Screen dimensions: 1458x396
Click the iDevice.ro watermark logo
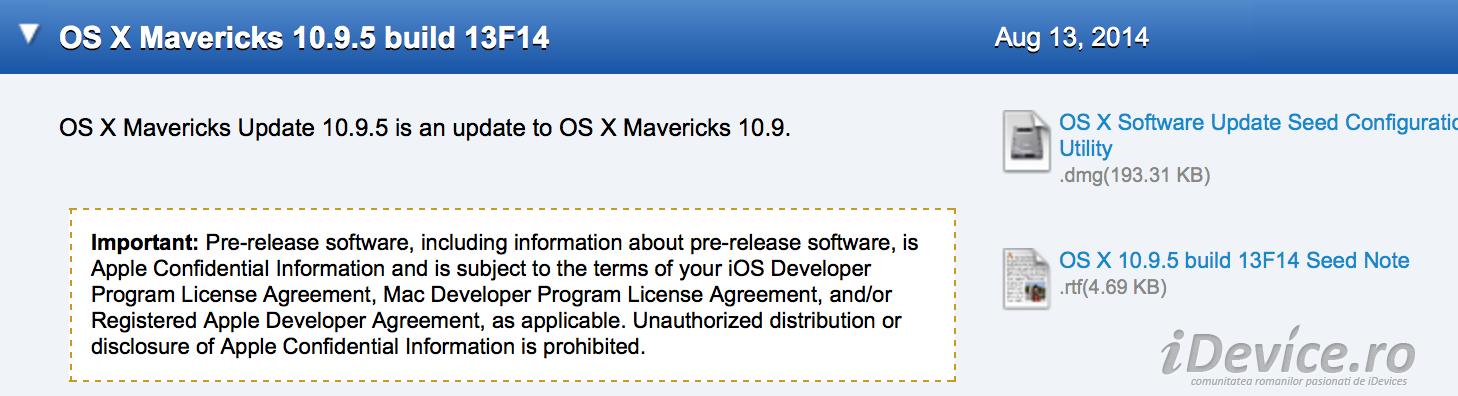pyautogui.click(x=1288, y=353)
